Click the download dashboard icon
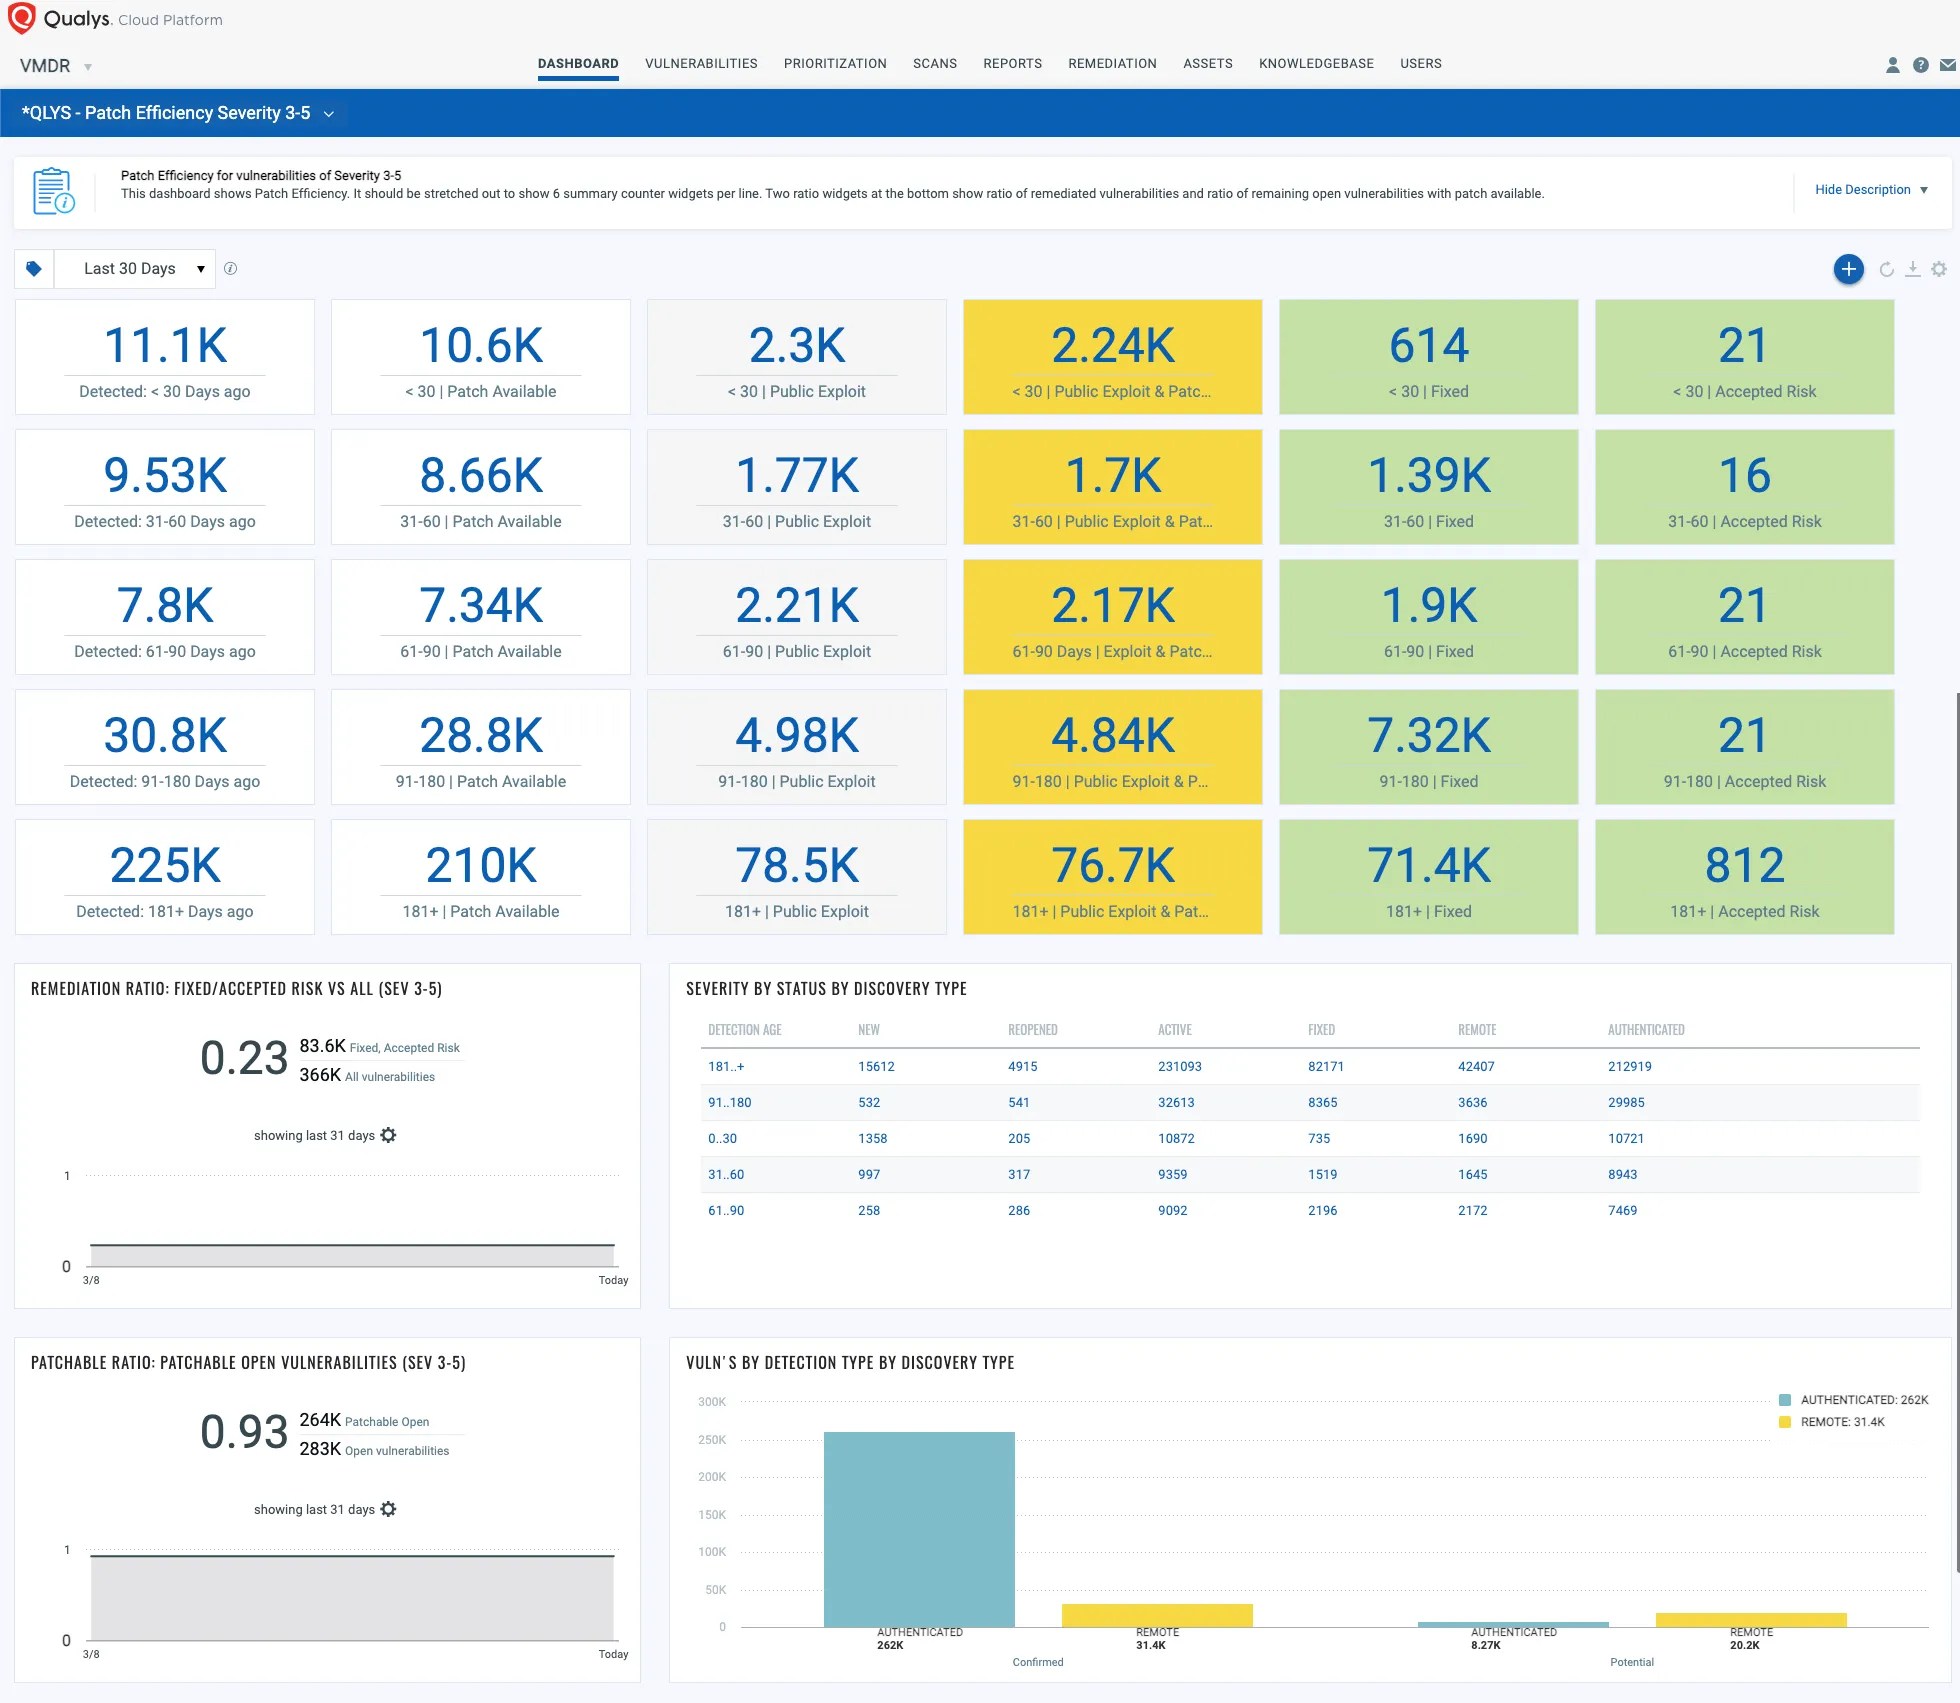Viewport: 1960px width, 1703px height. (1913, 269)
